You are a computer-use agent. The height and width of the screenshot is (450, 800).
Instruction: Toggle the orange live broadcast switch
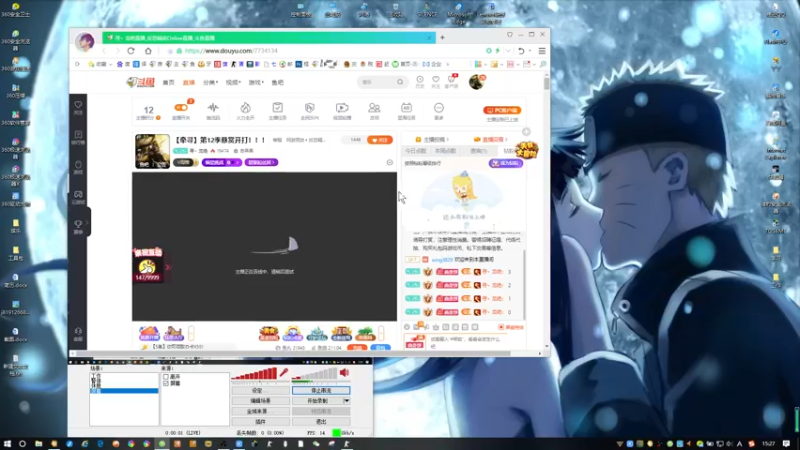tap(181, 108)
